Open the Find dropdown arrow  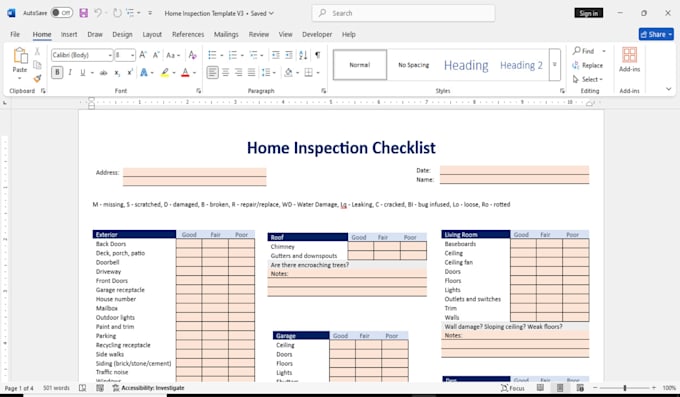click(604, 51)
